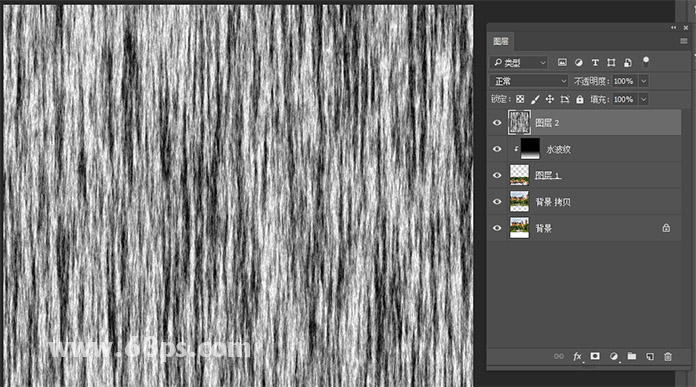
Task: Select the 背景 拷贝 layer
Action: (584, 202)
